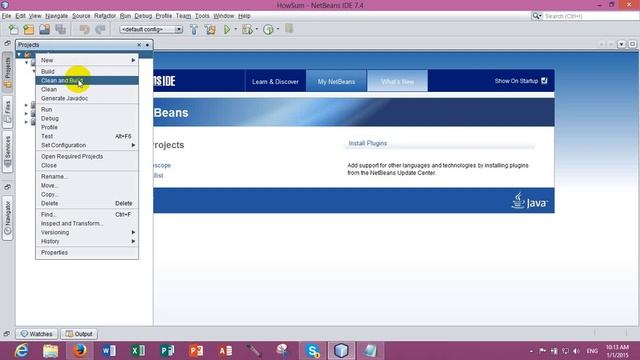640x360 pixels.
Task: Click the volume icon in system tray
Action: coord(576,351)
